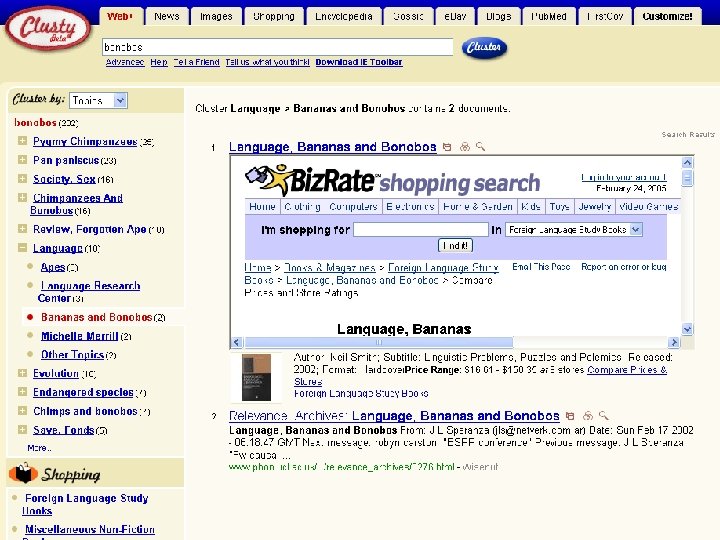Click the Clusty Beta logo
Image resolution: width=720 pixels, height=540 pixels.
48,28
